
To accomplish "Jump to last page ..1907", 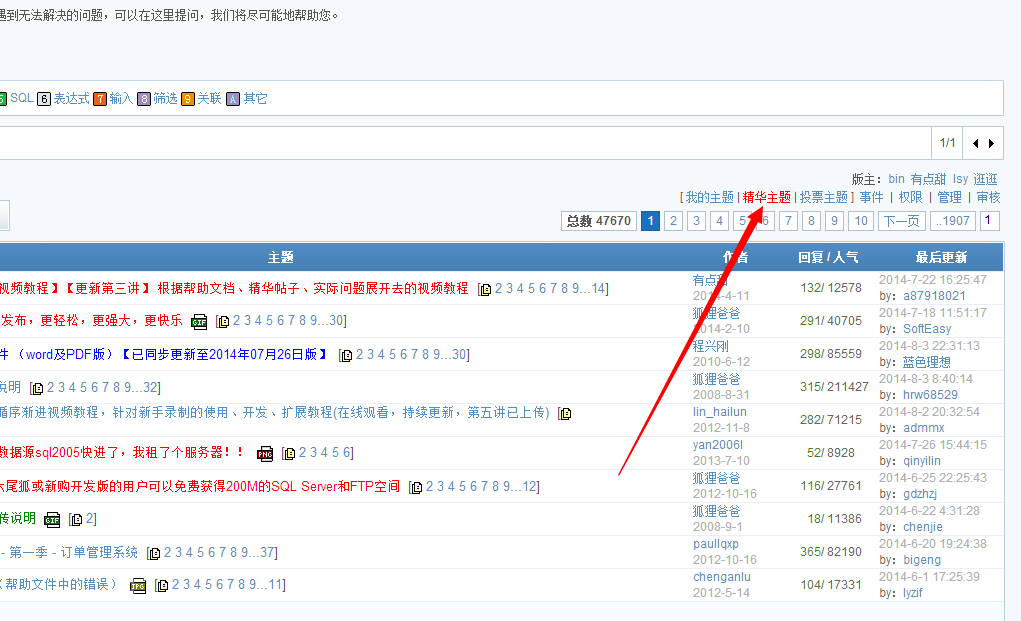I will point(952,221).
